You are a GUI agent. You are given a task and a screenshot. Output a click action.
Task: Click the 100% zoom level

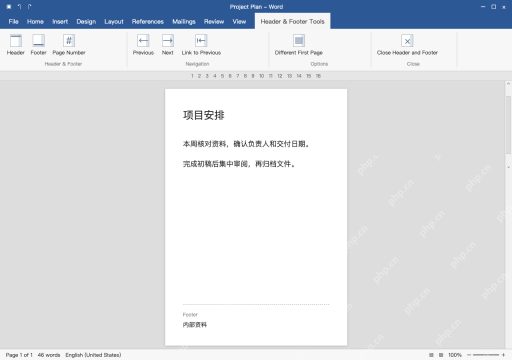[455, 355]
